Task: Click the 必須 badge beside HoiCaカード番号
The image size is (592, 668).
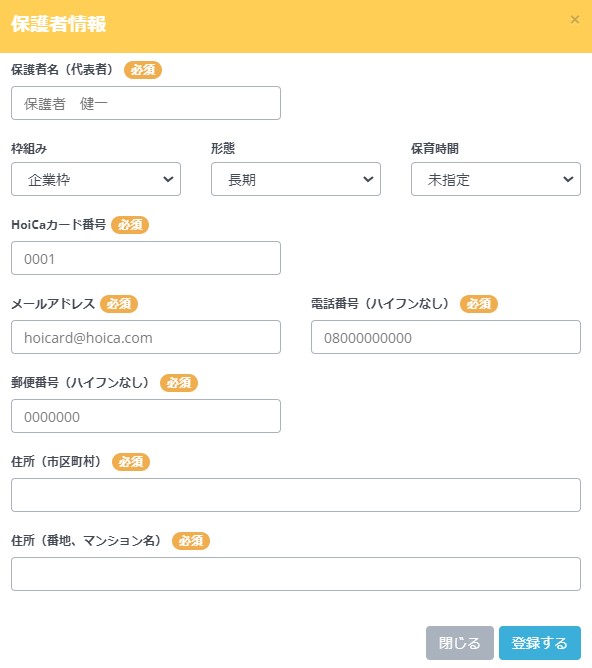Action: point(130,225)
